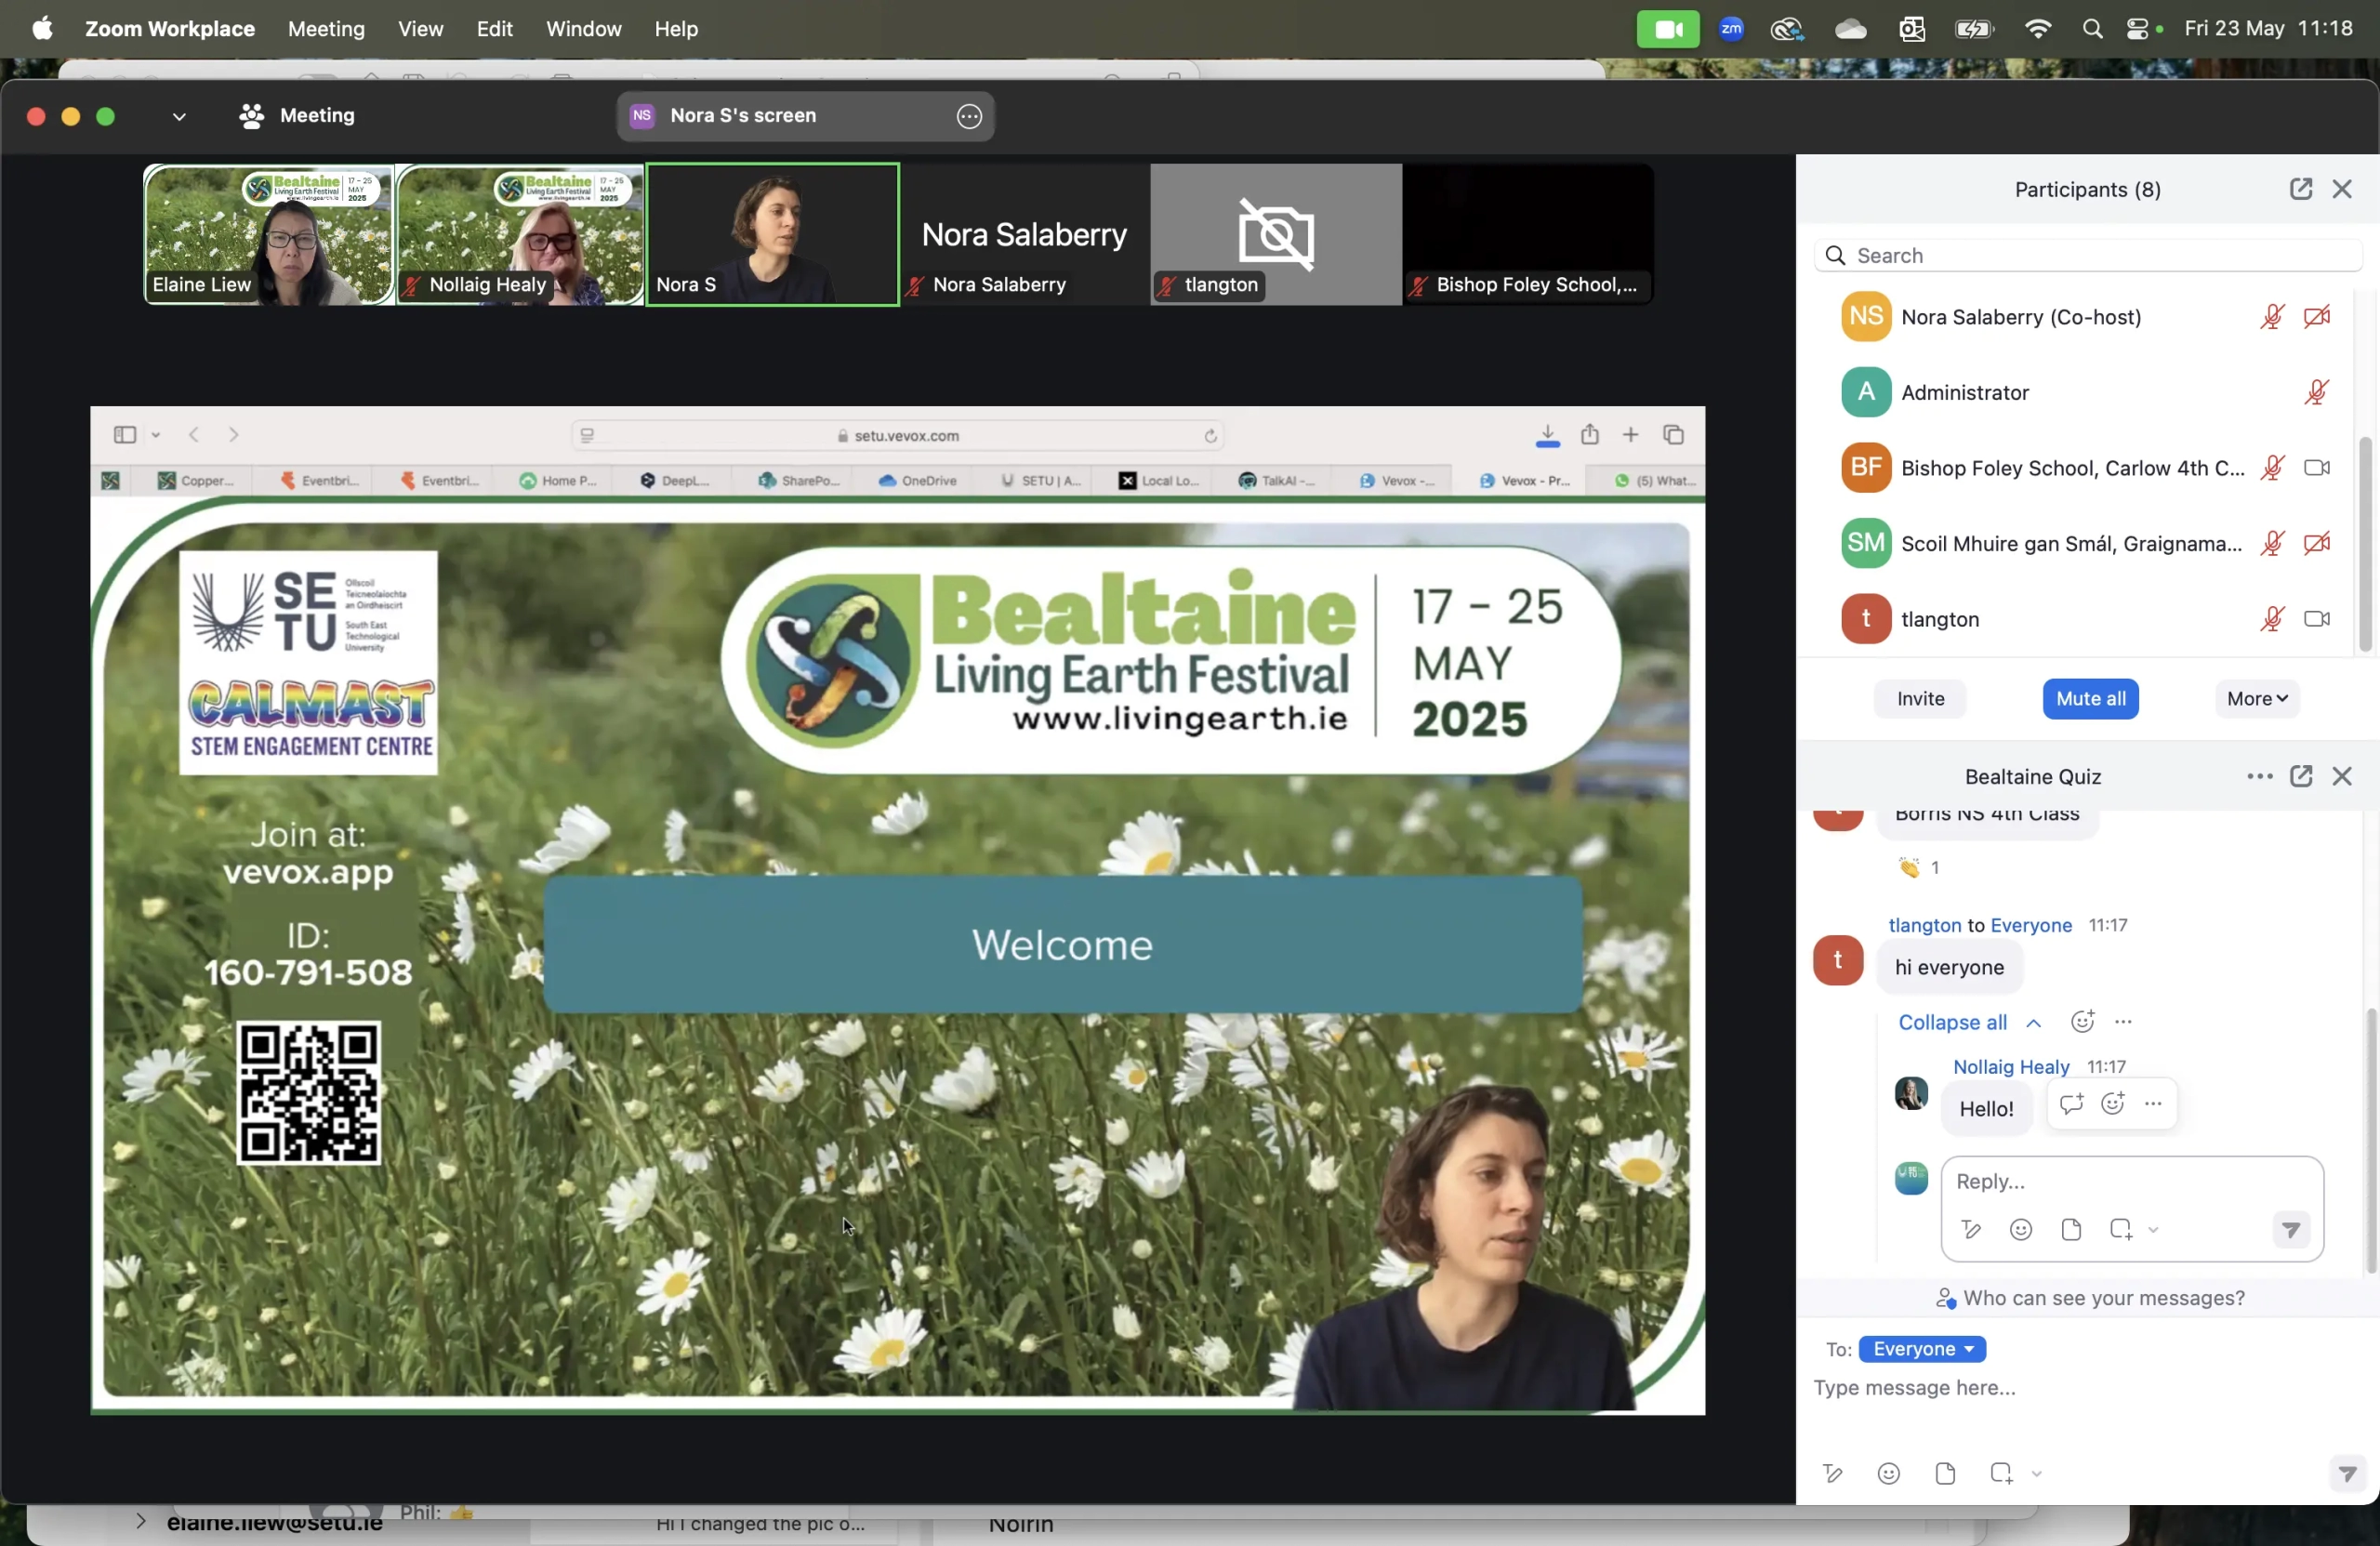Select the Nora S video thumbnail
The image size is (2380, 1546).
point(772,234)
